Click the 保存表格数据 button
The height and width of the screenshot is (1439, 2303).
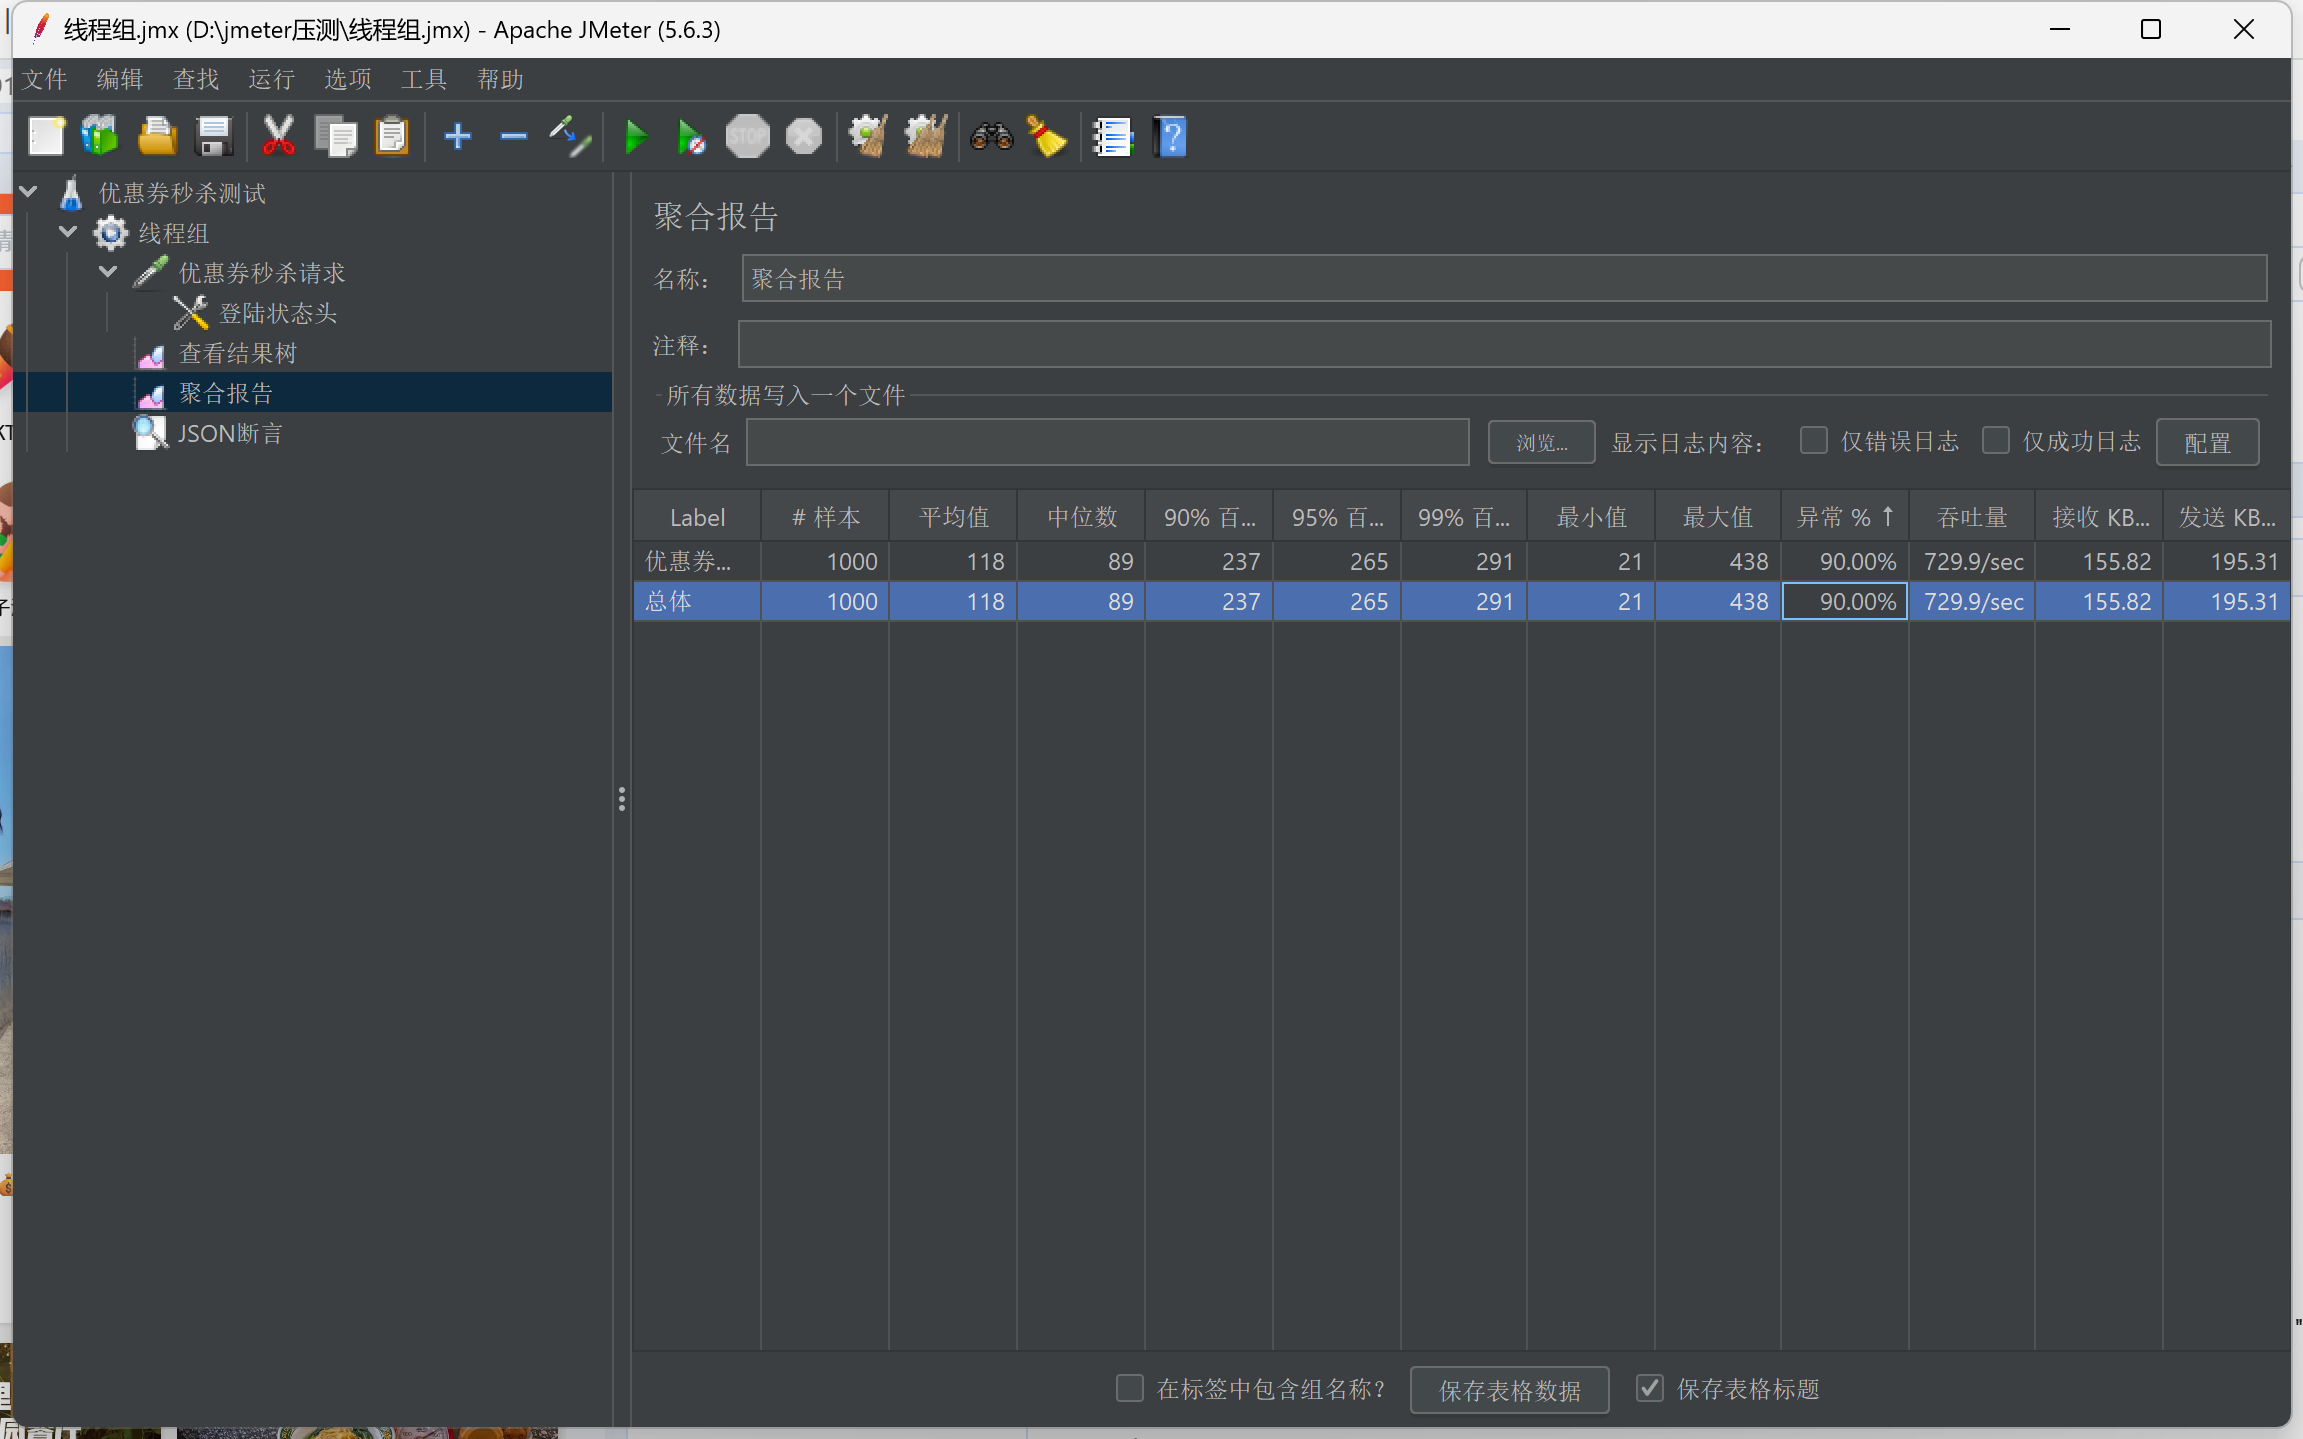click(1509, 1390)
